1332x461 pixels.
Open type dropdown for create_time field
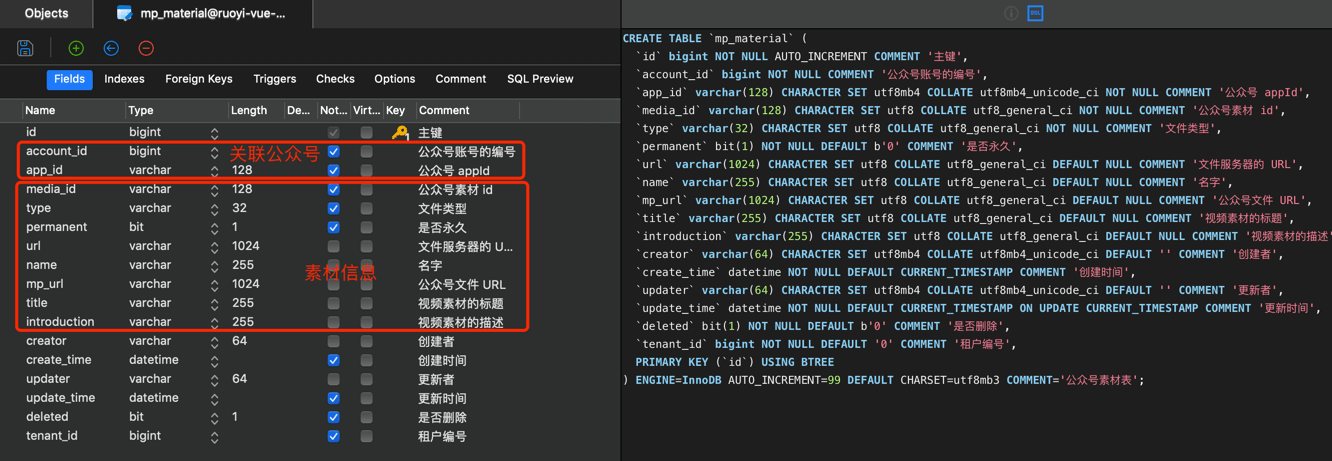tap(214, 360)
